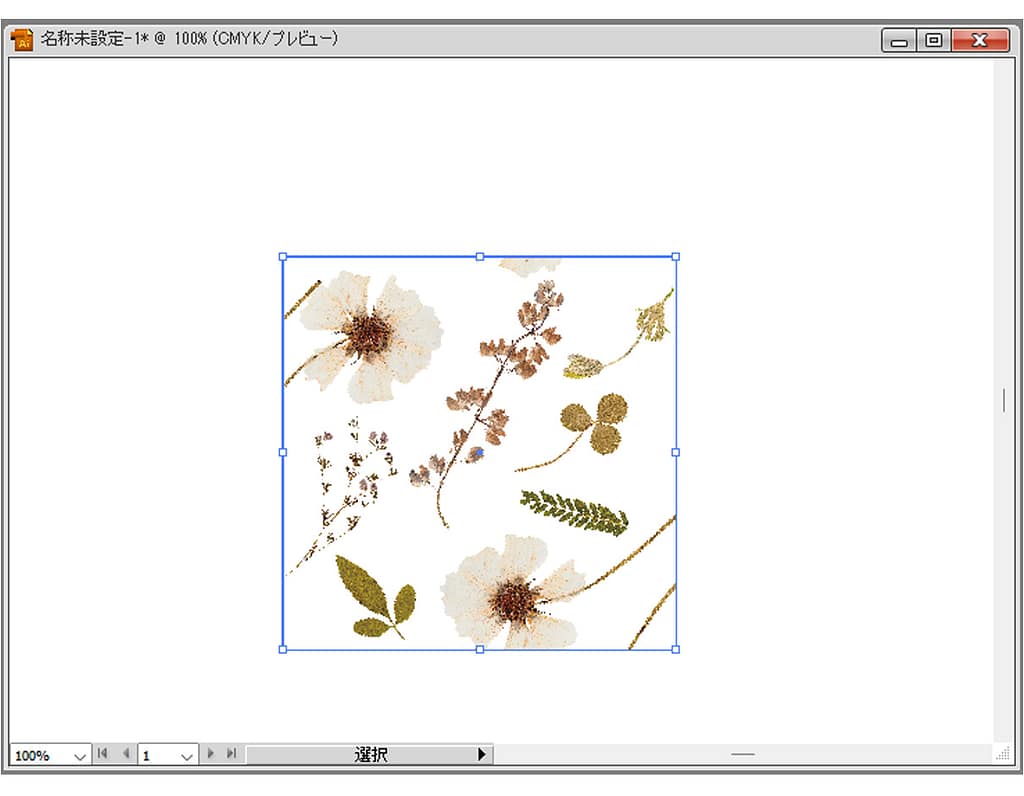
Task: Click the horizontal scrollbar thumb at bottom
Action: coord(742,754)
